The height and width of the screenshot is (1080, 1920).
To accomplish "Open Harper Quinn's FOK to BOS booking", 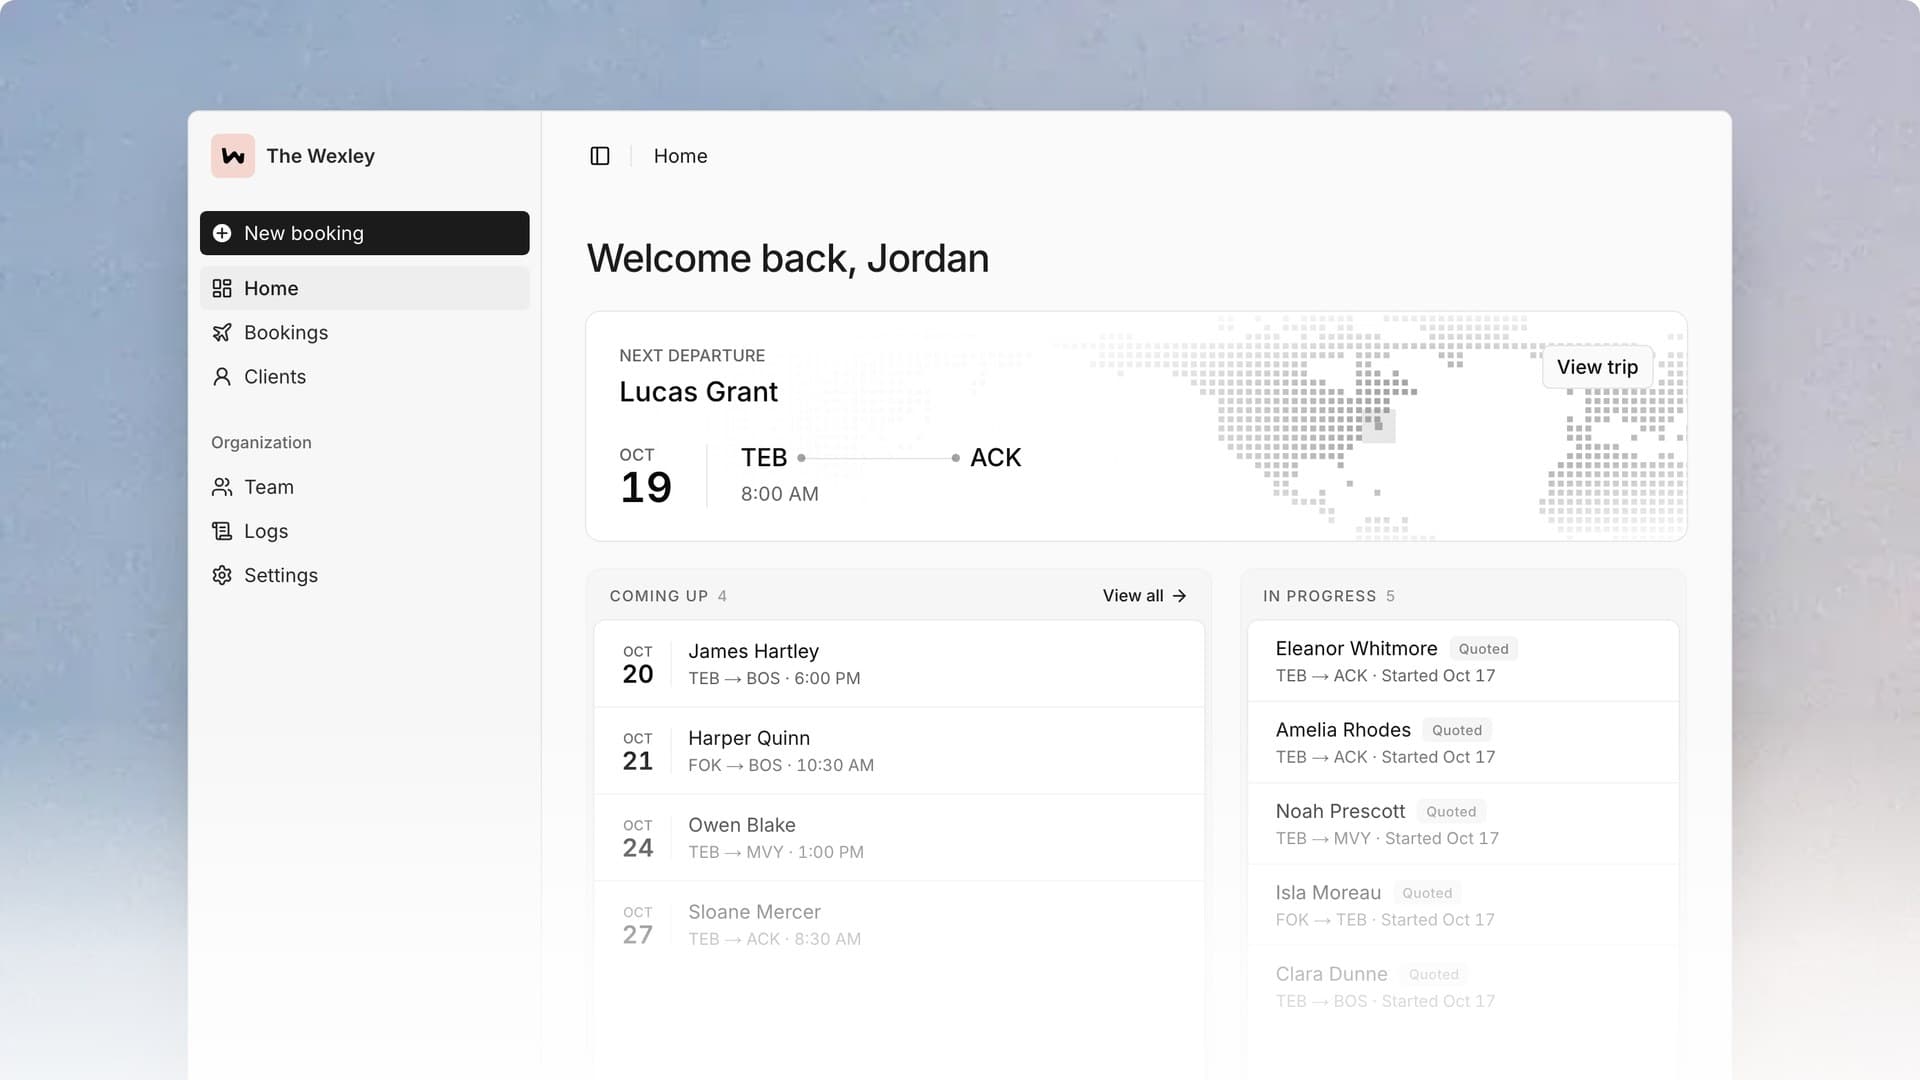I will point(899,751).
